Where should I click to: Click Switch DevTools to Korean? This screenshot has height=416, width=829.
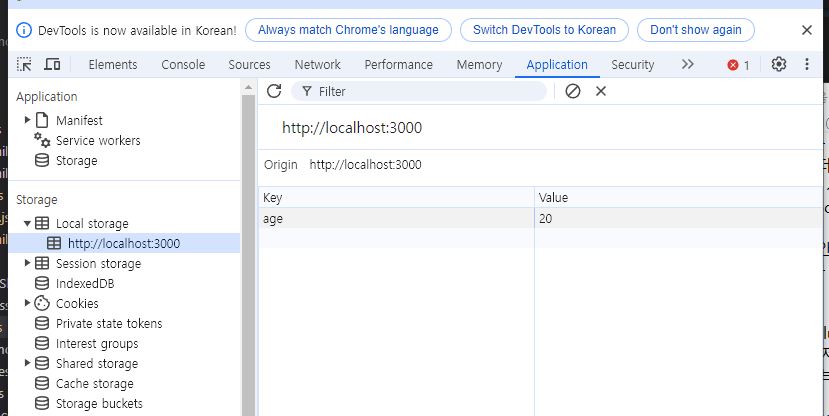click(544, 30)
